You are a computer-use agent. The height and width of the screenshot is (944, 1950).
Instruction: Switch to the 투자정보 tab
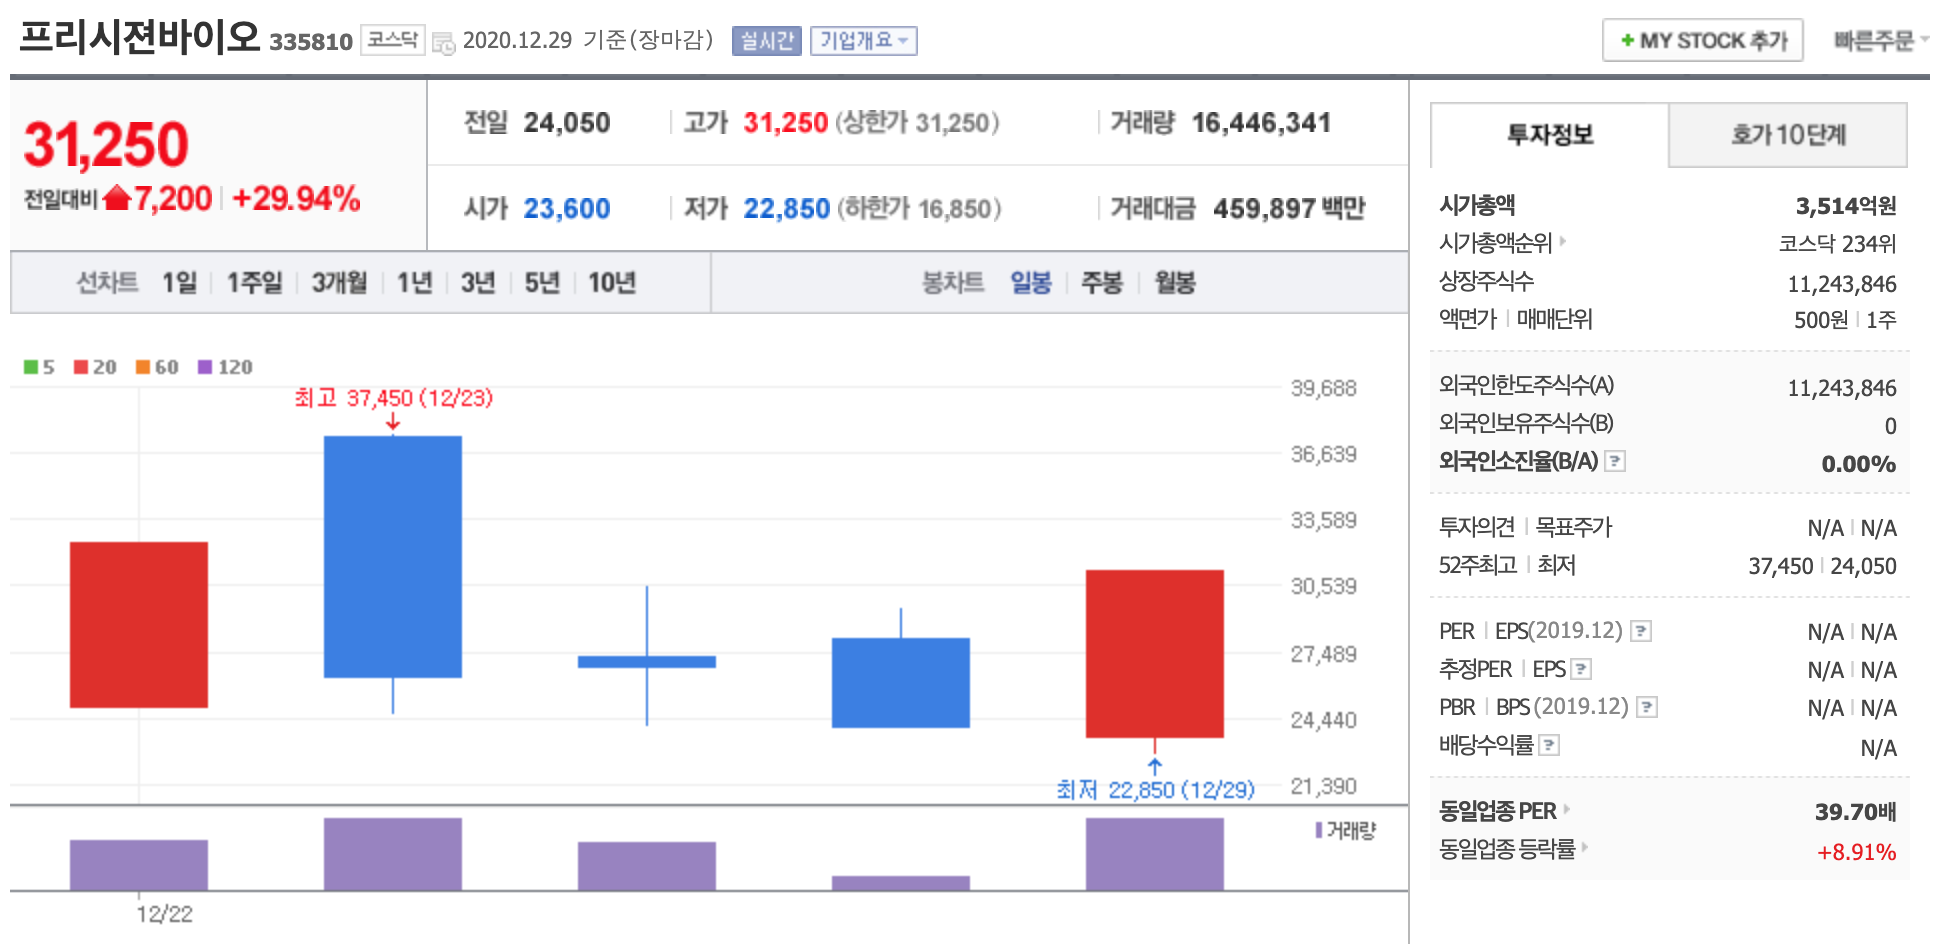point(1550,134)
